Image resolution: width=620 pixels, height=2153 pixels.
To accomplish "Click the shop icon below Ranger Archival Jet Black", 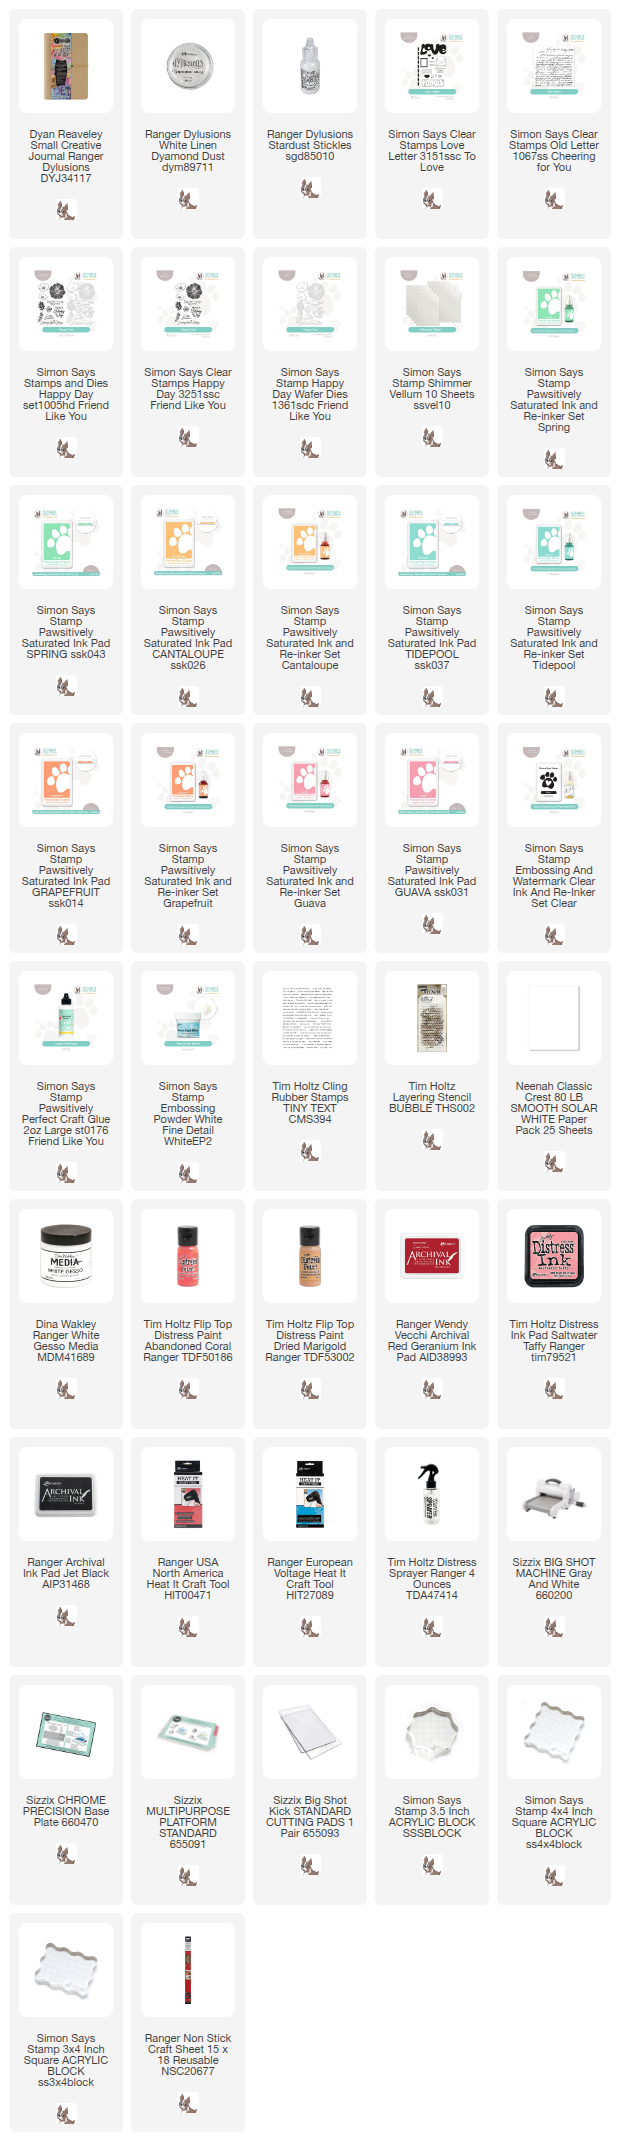I will 66,1616.
